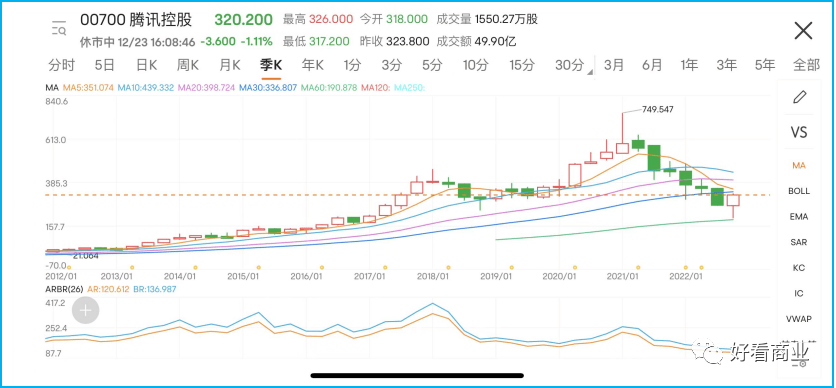Toggle the SAR indicator

point(799,242)
